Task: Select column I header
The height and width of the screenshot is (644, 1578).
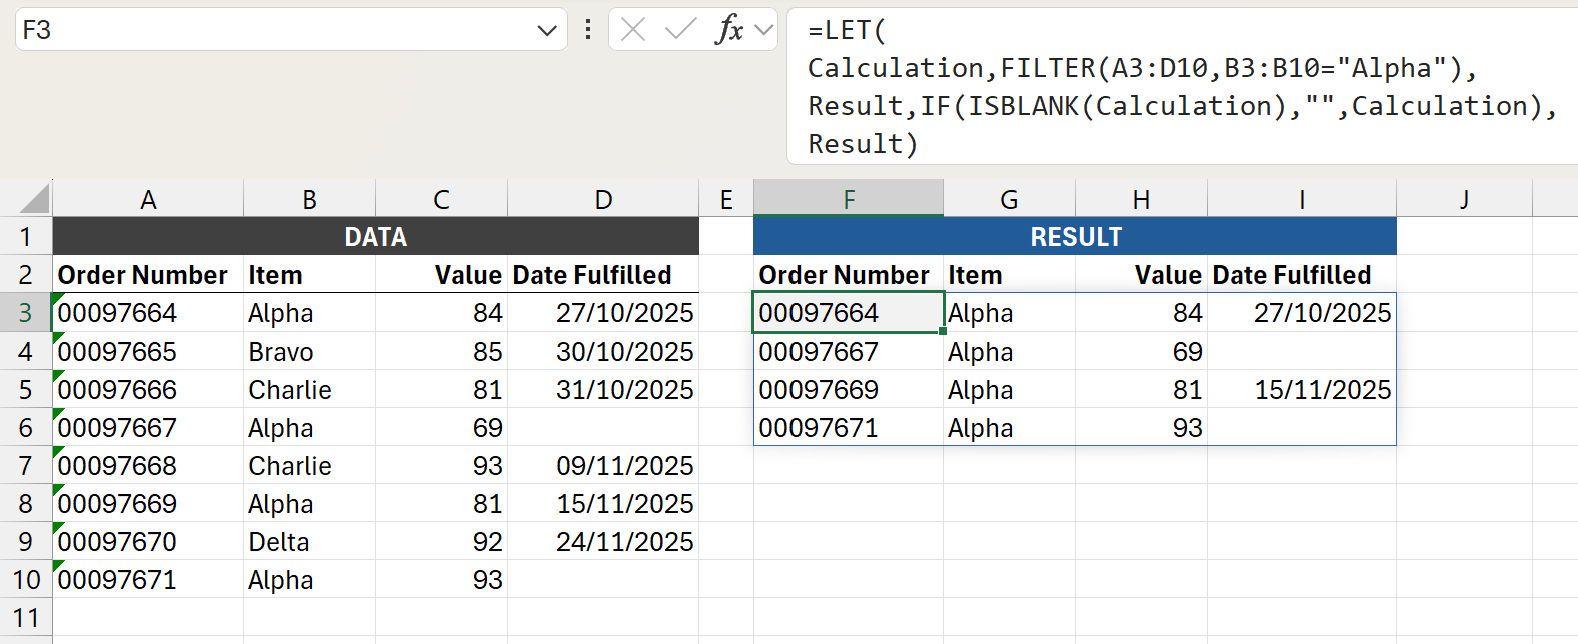Action: point(1302,199)
